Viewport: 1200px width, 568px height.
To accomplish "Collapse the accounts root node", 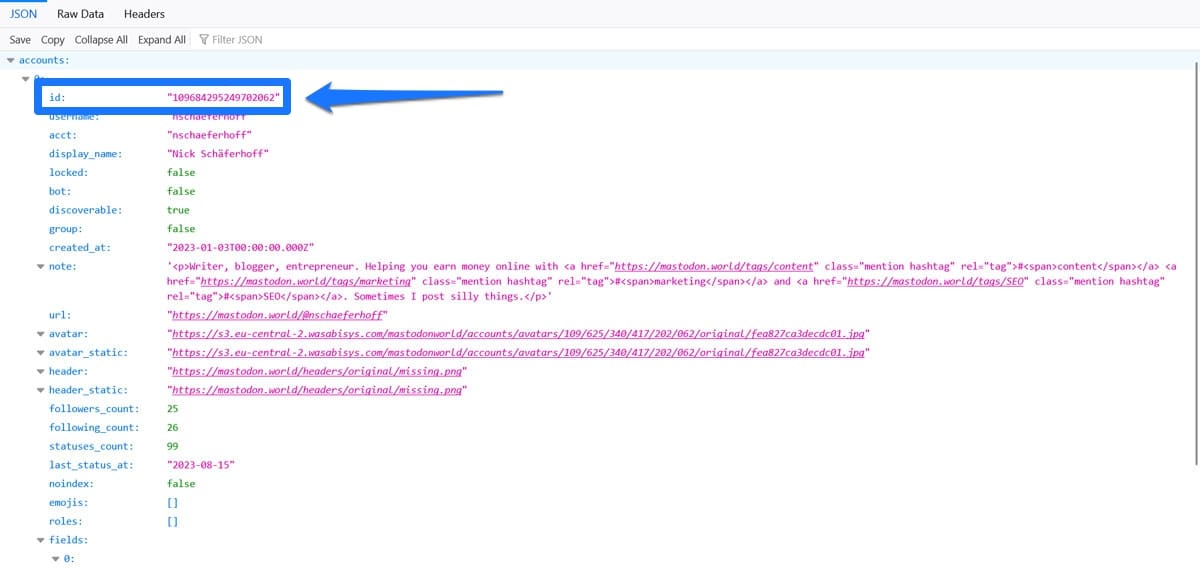I will (11, 60).
